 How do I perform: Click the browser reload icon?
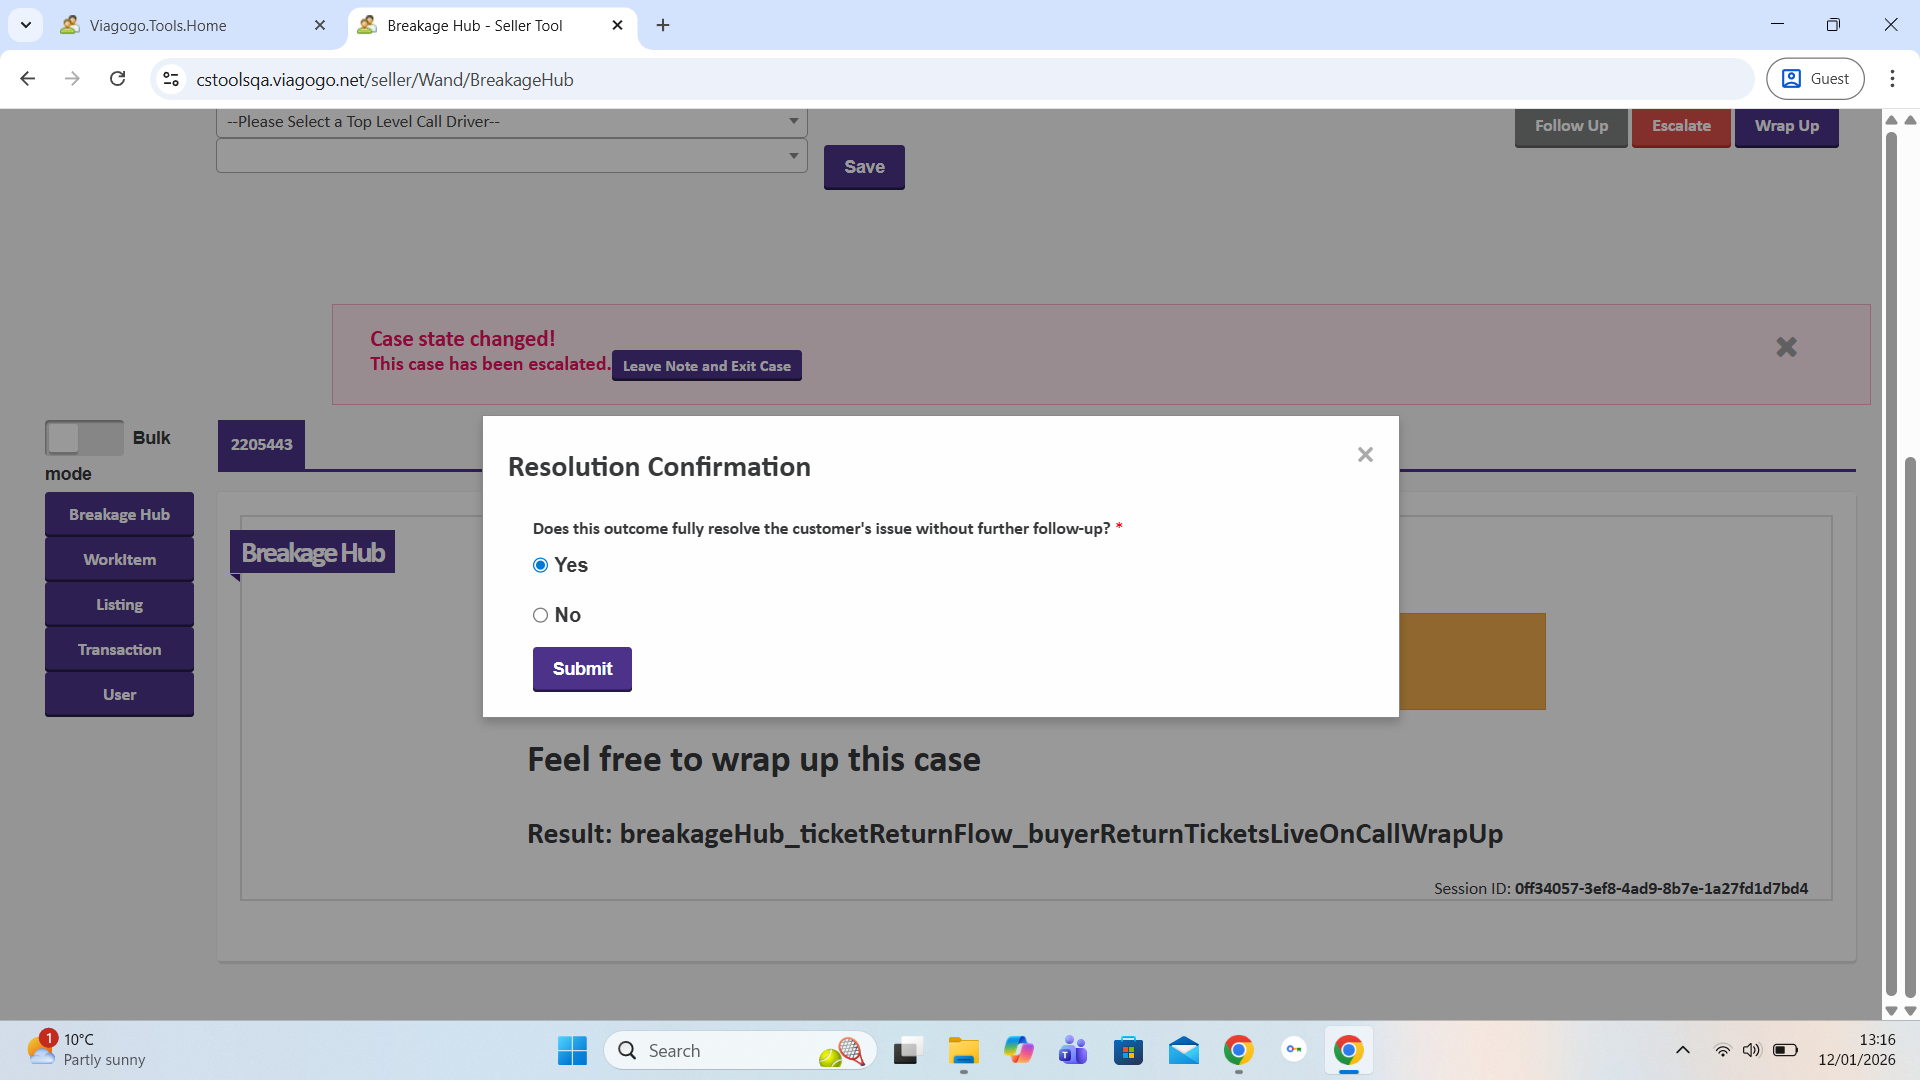click(x=118, y=79)
